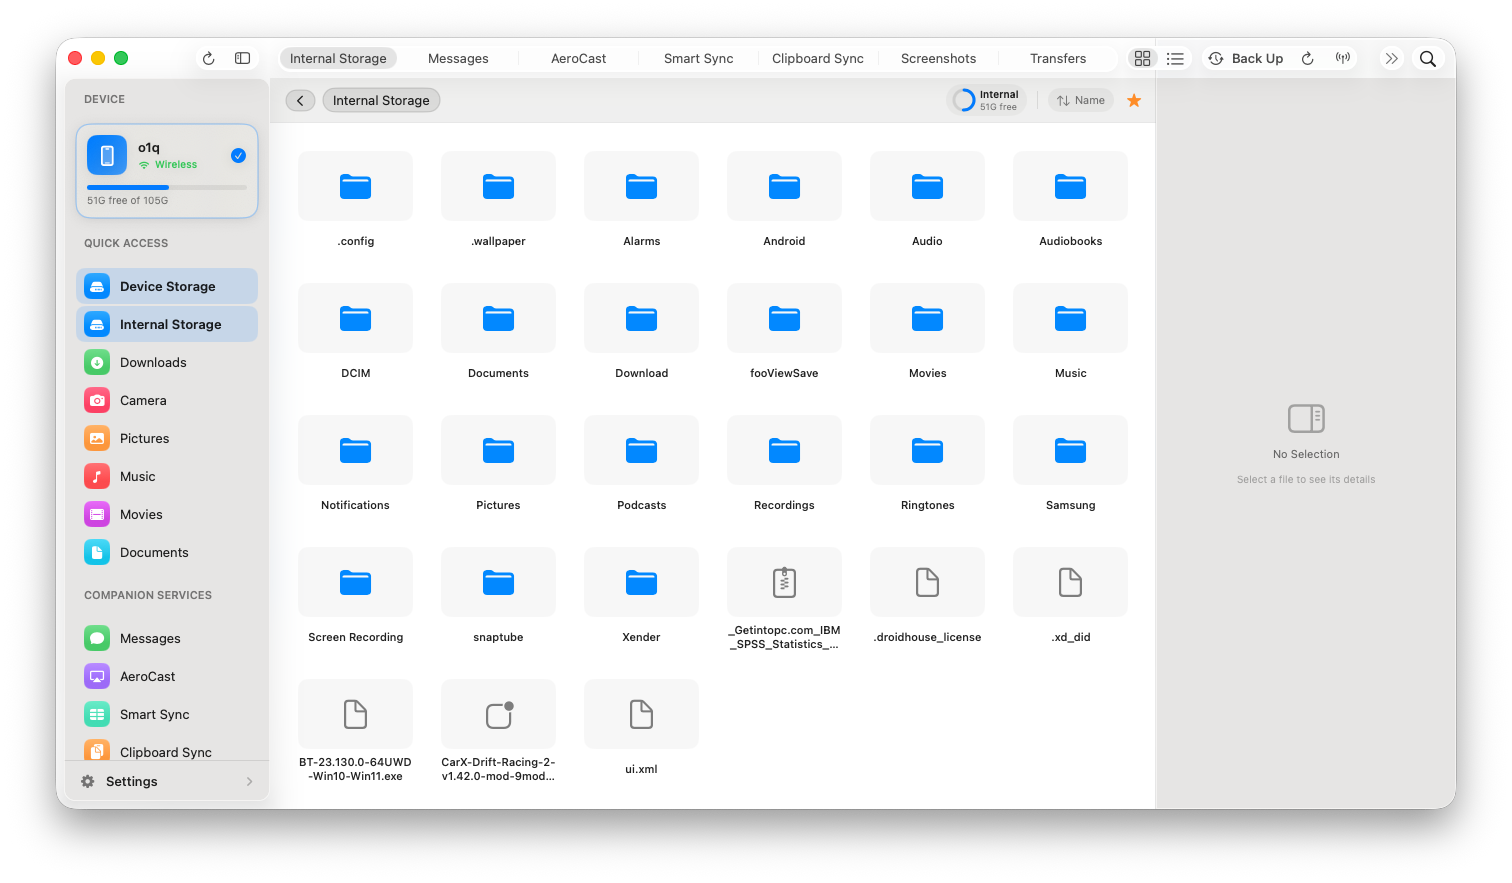Screen dimensions: 1512x883
Task: Click the Internal Storage breadcrumb
Action: [x=381, y=100]
